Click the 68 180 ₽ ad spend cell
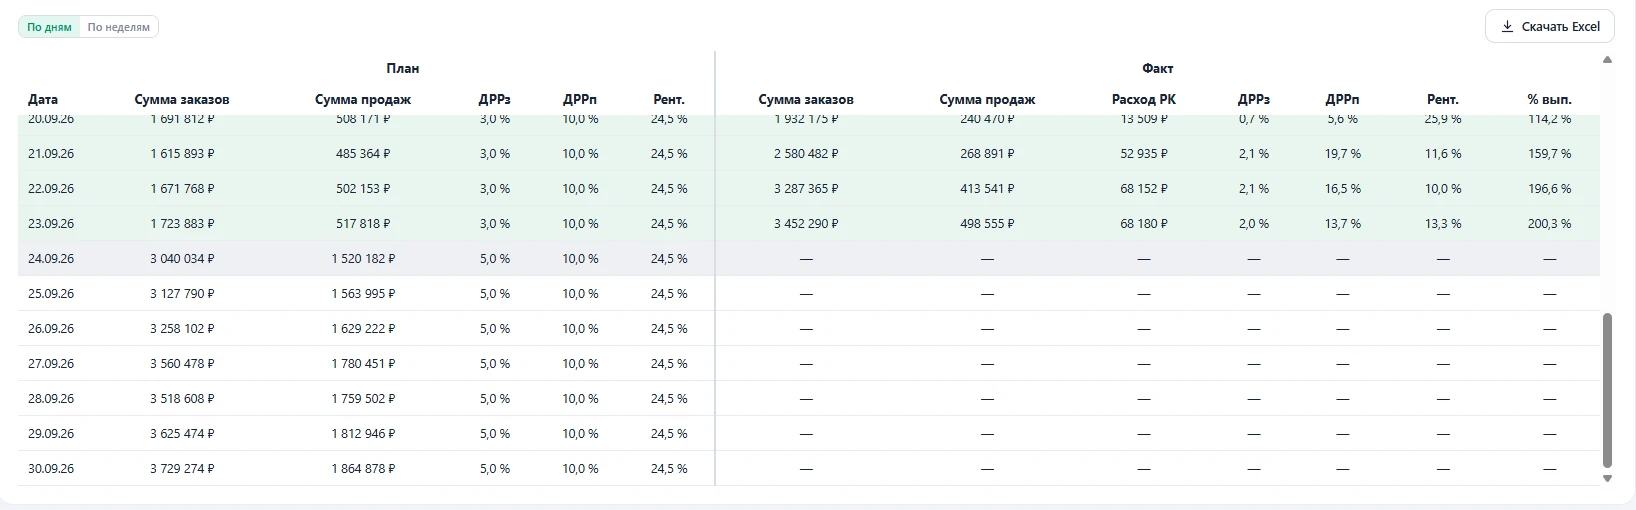 pyautogui.click(x=1144, y=224)
